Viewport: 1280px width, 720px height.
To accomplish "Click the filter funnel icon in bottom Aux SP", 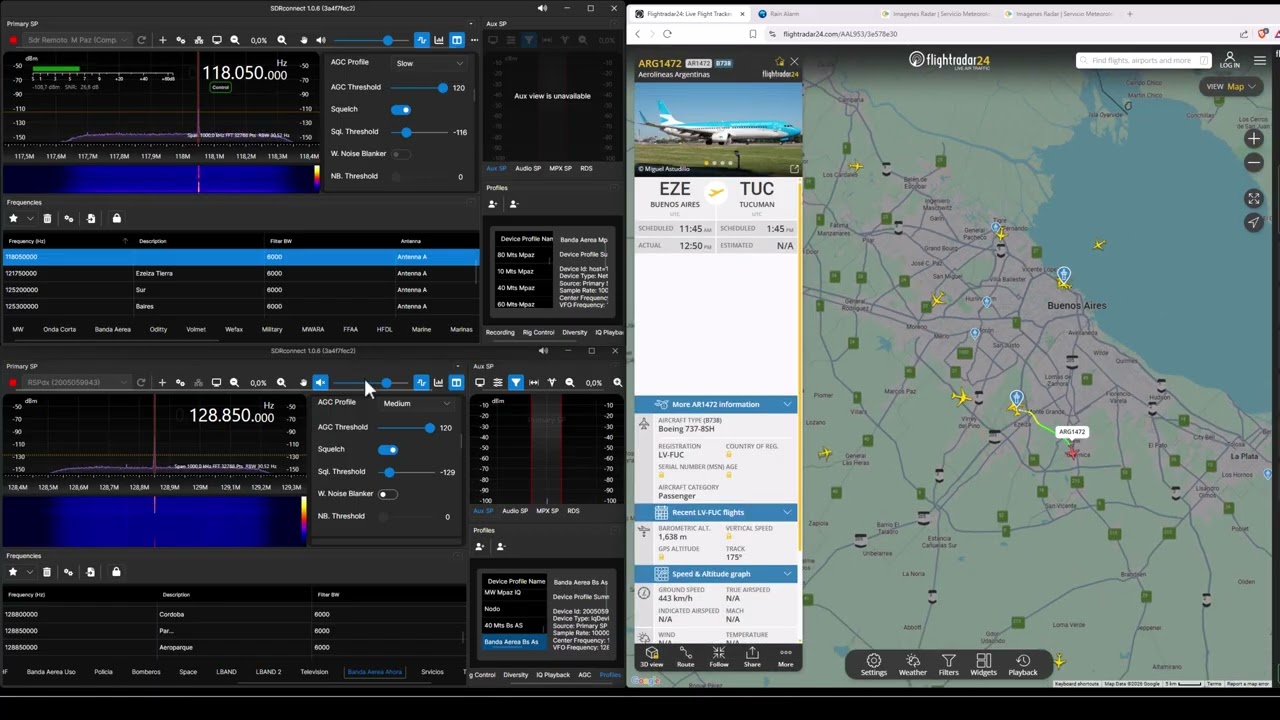I will click(516, 382).
